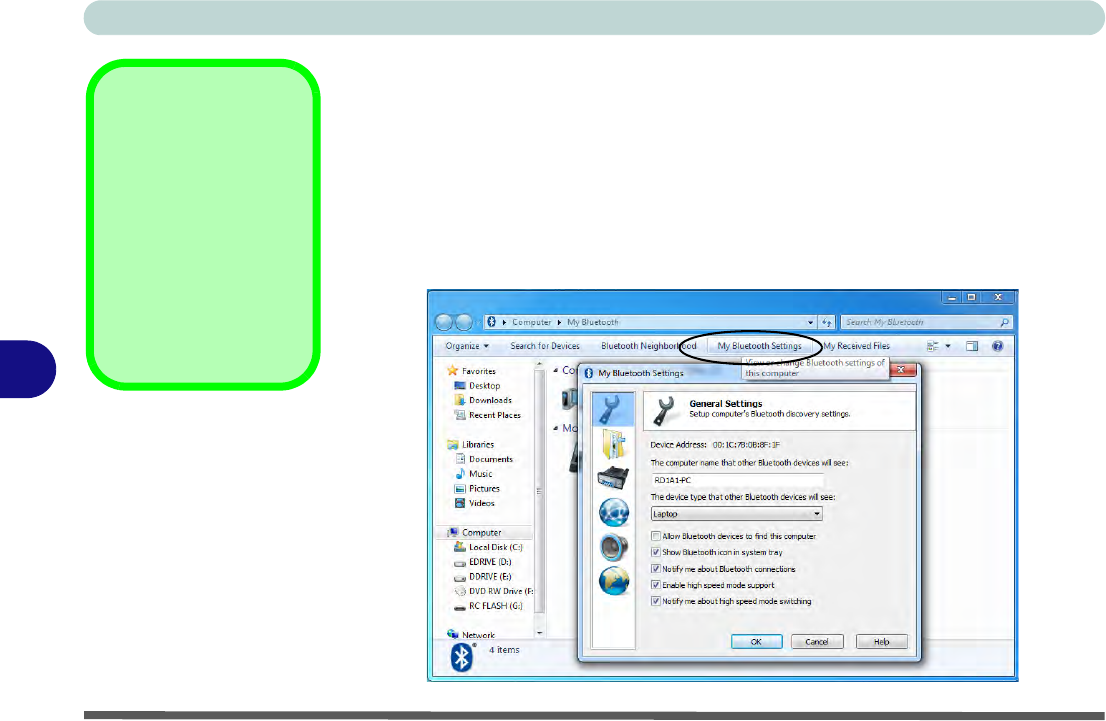The image size is (1106, 721).
Task: Open the Pictures library
Action: point(477,488)
